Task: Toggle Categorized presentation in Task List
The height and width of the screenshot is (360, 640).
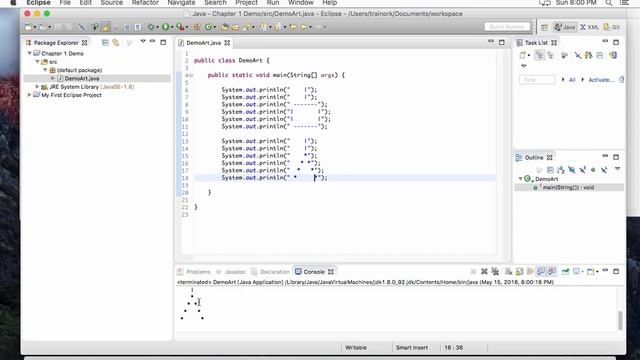Action: pyautogui.click(x=540, y=55)
